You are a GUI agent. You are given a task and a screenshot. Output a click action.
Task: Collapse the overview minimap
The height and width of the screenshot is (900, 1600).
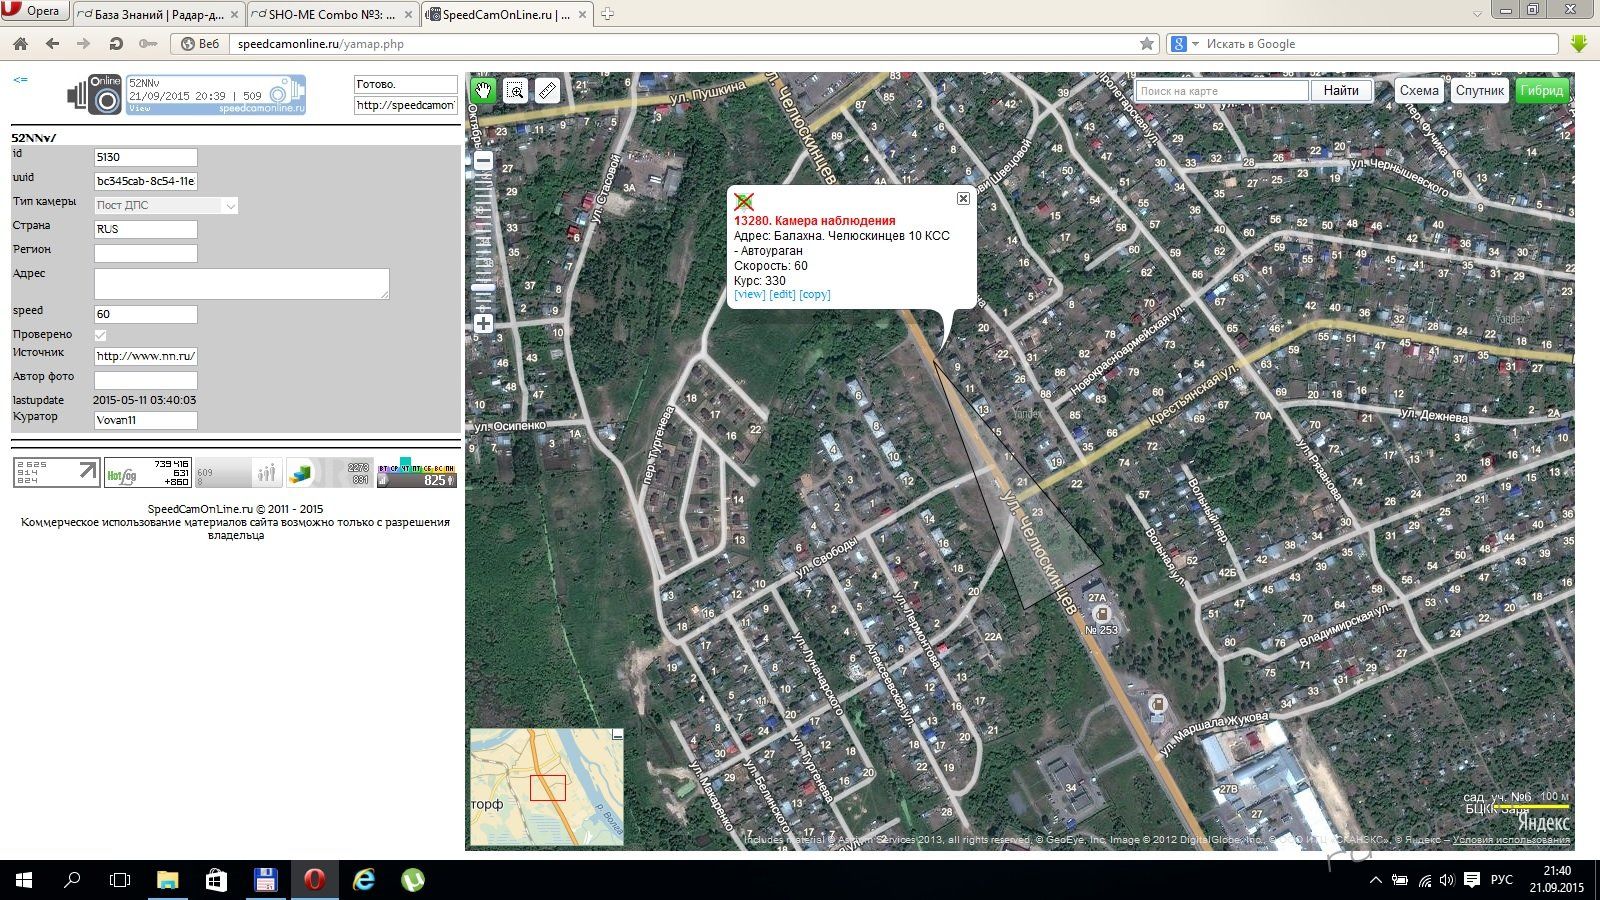pyautogui.click(x=617, y=735)
